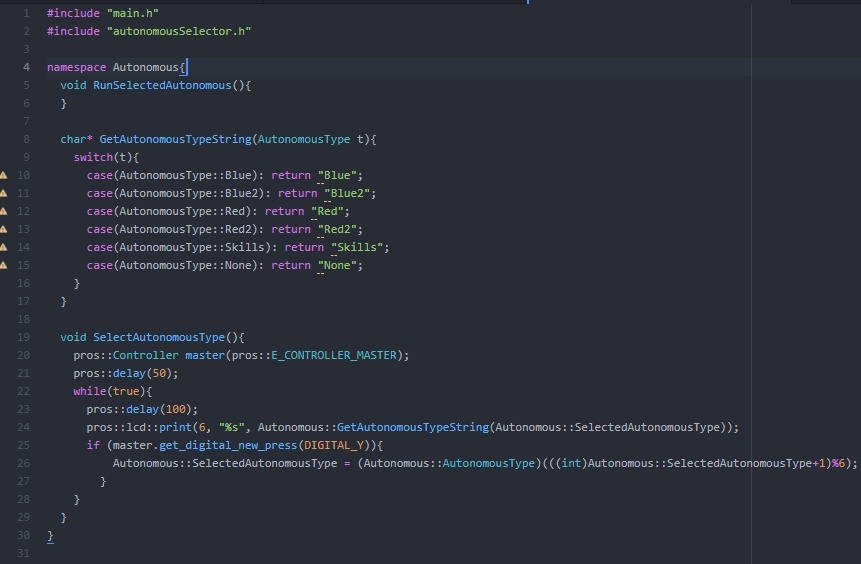Click line number 4 in the gutter
The image size is (861, 564).
[26, 68]
